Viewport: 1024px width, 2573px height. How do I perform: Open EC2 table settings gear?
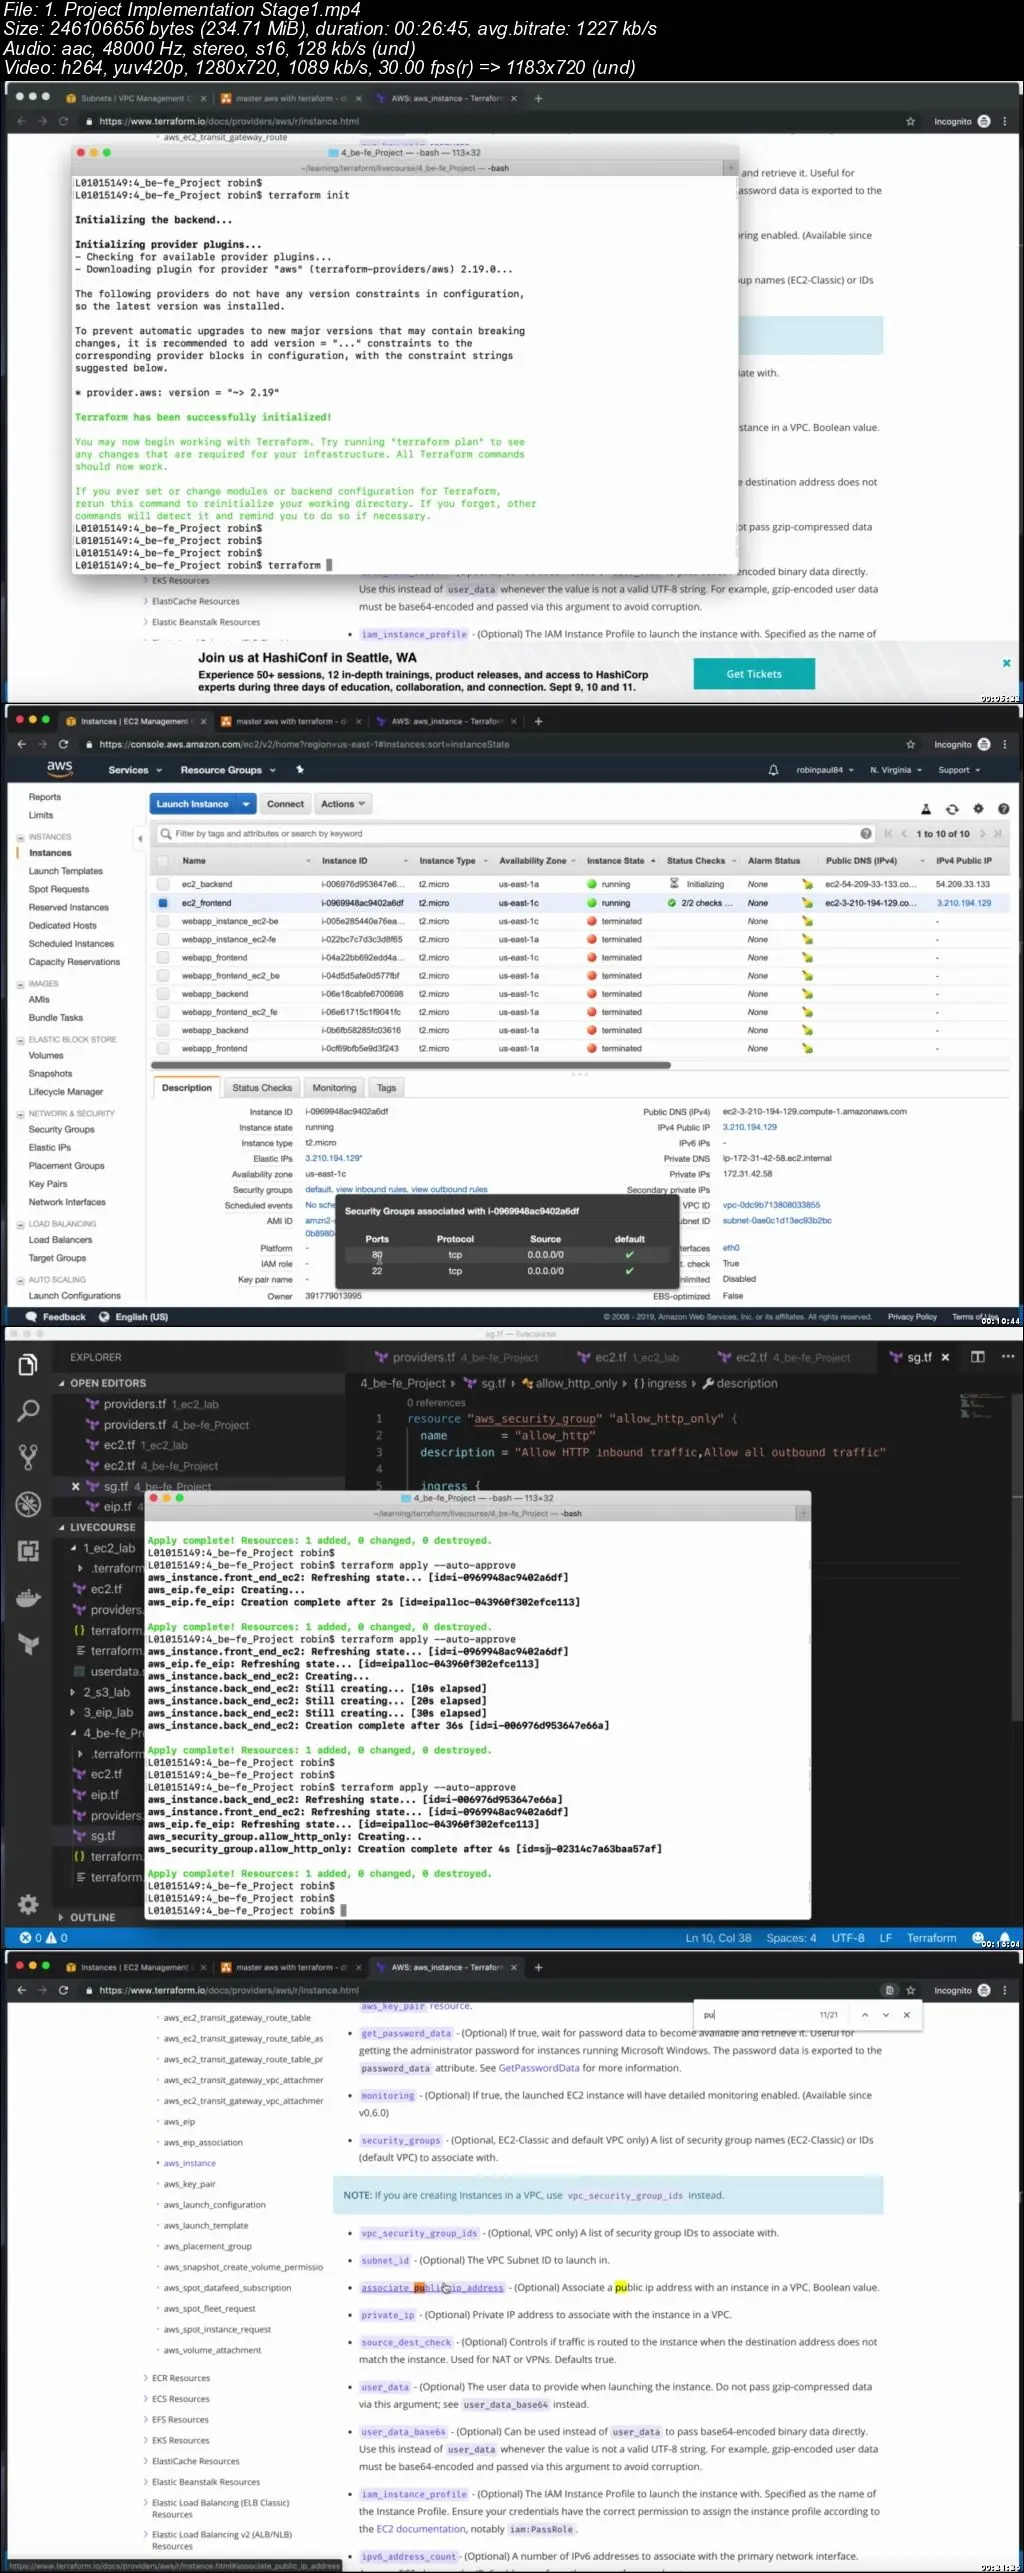pos(978,809)
